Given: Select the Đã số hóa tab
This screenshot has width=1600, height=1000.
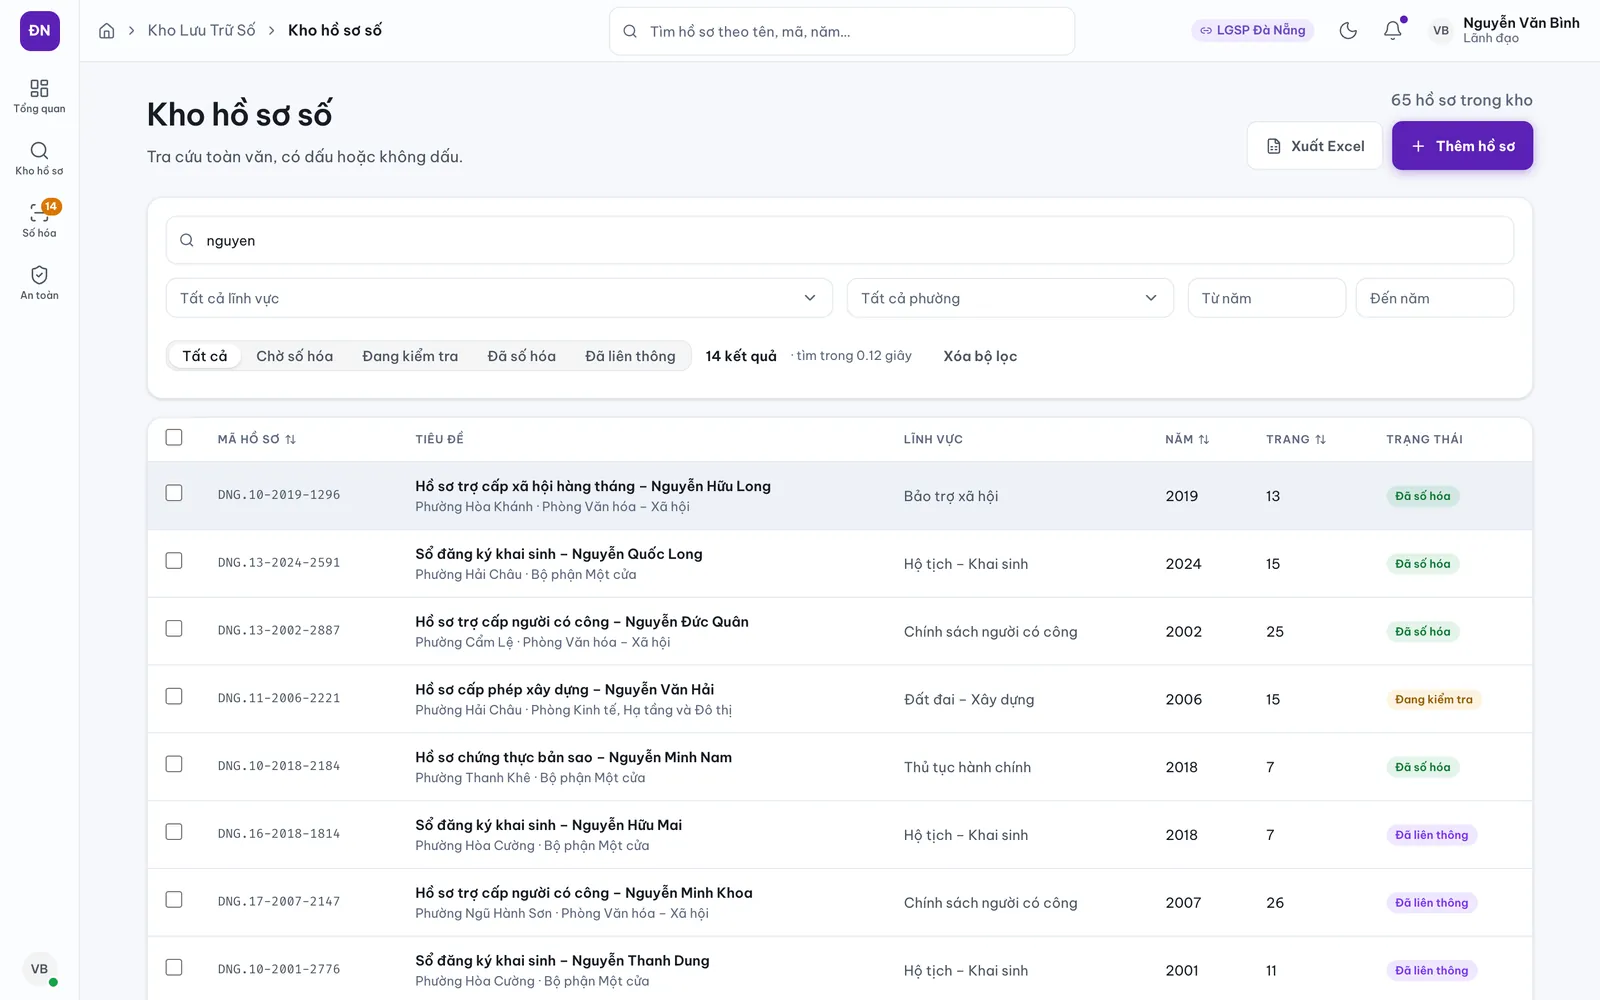Looking at the screenshot, I should (x=522, y=356).
